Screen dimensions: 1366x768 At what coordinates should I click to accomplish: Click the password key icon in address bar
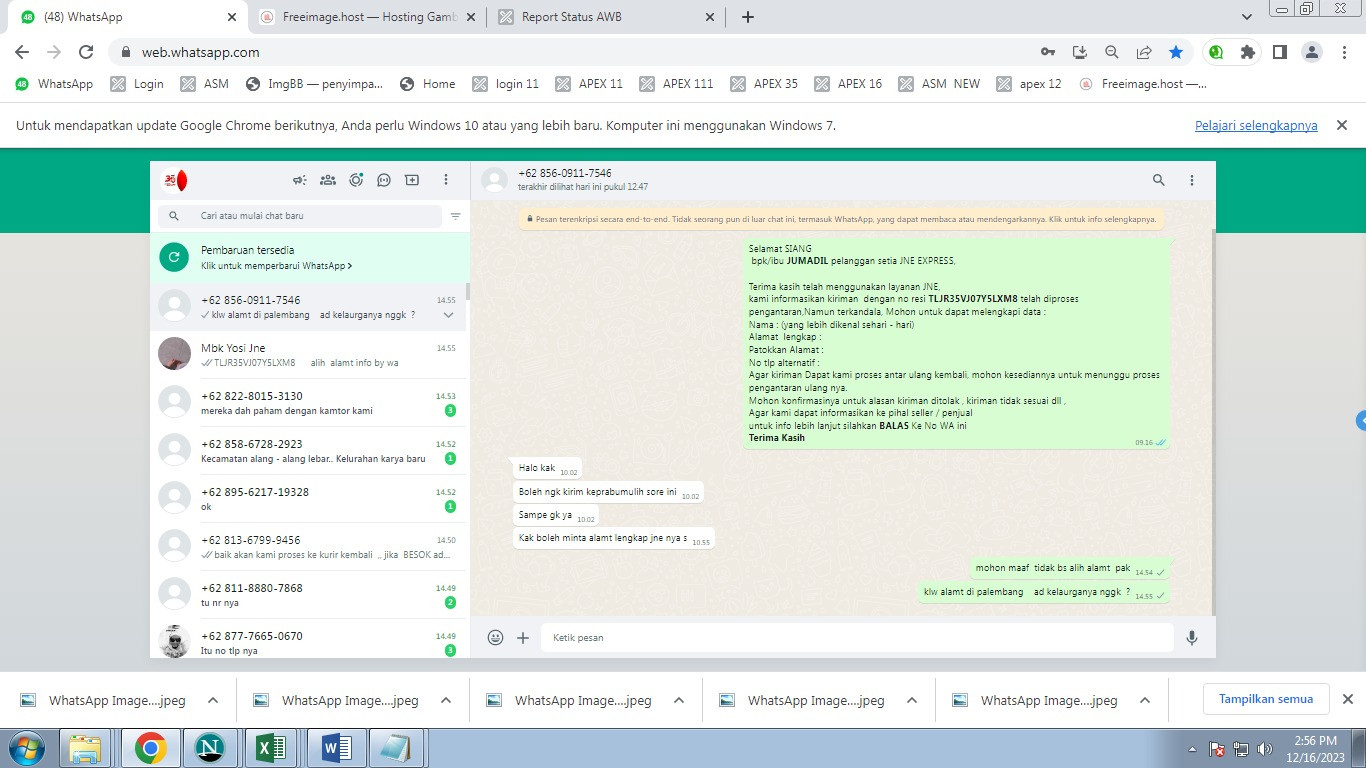1048,52
